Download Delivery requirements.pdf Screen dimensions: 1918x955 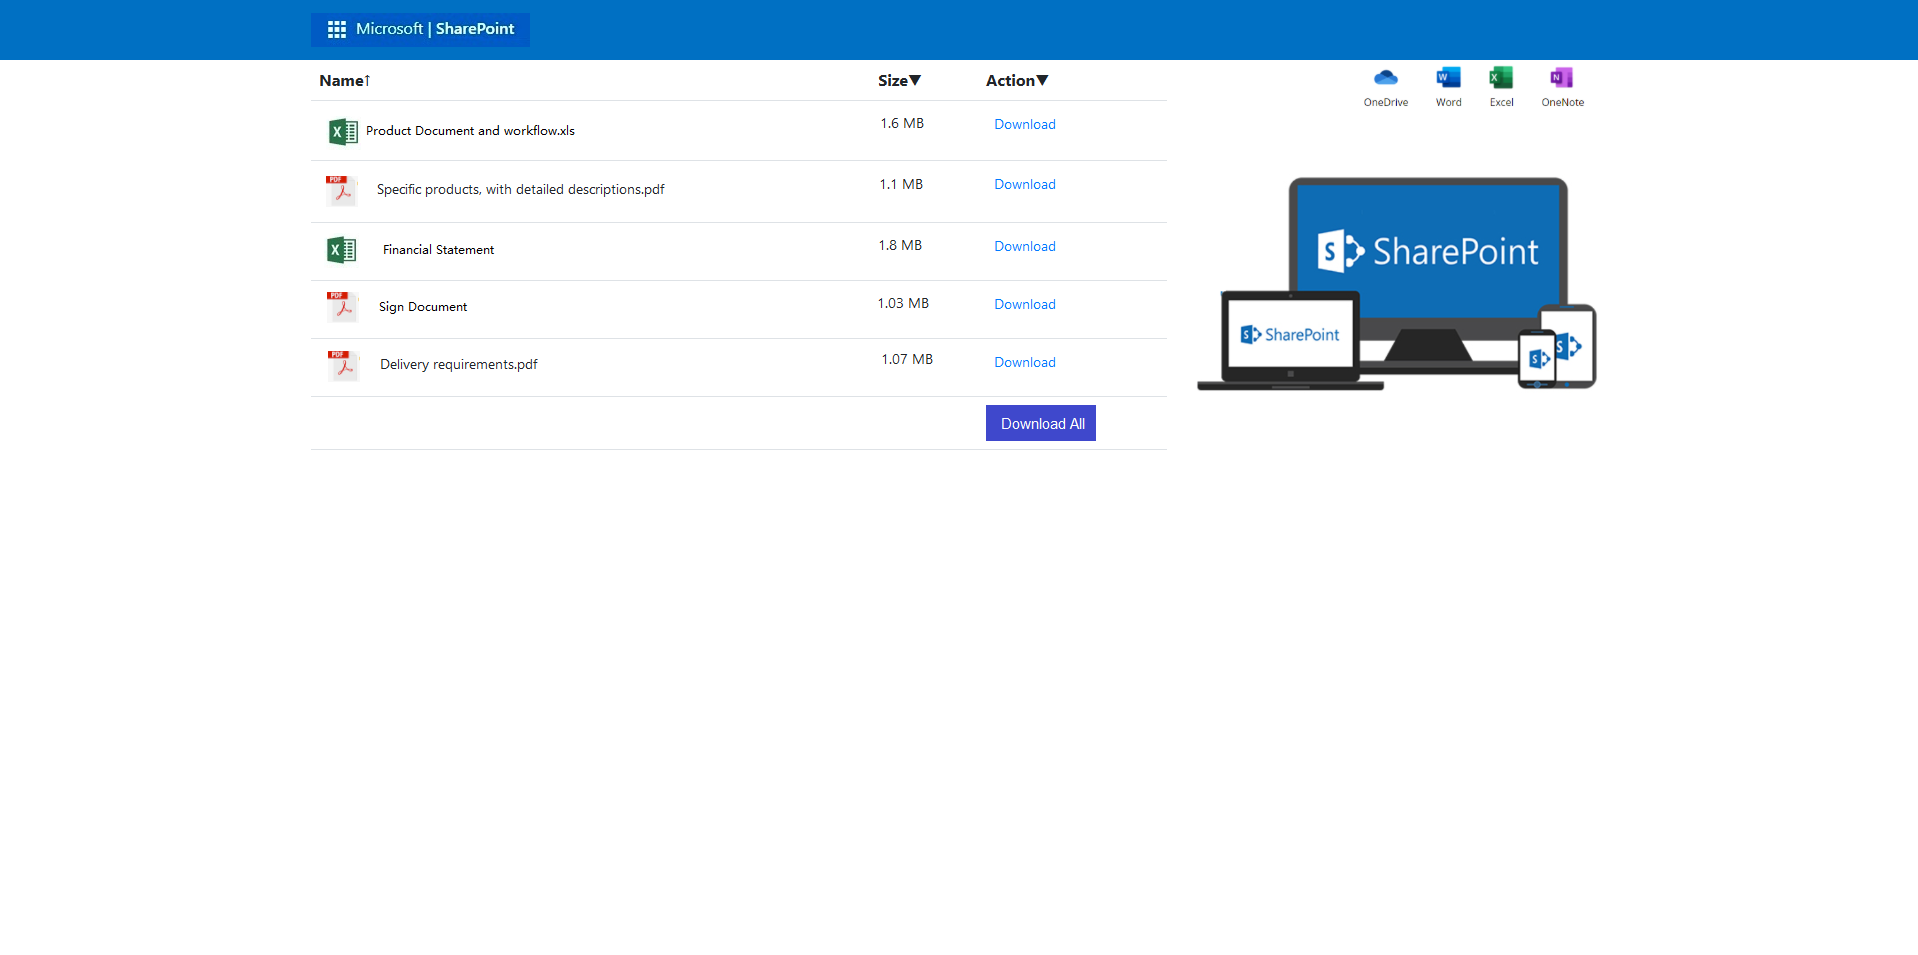[x=1025, y=363]
